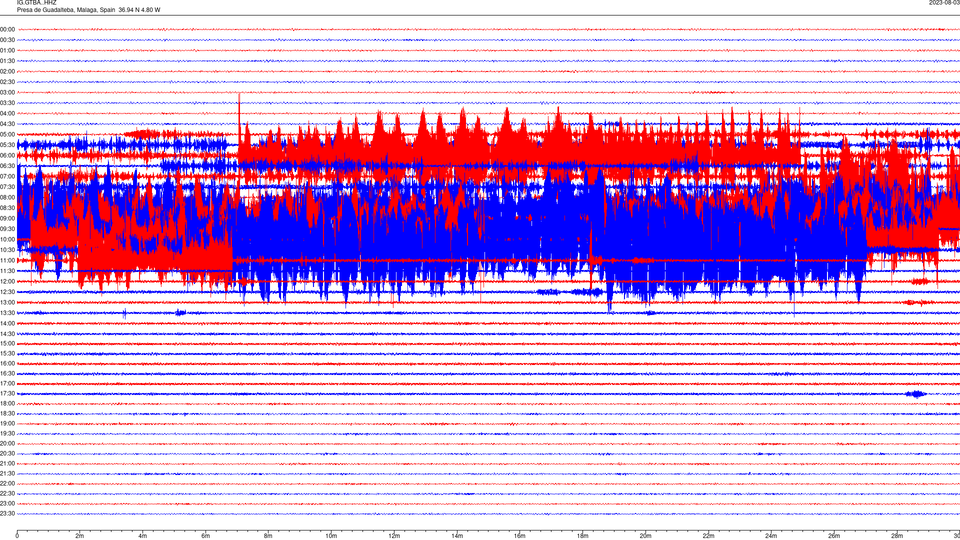Click the 05:00 time row label

pos(7,135)
